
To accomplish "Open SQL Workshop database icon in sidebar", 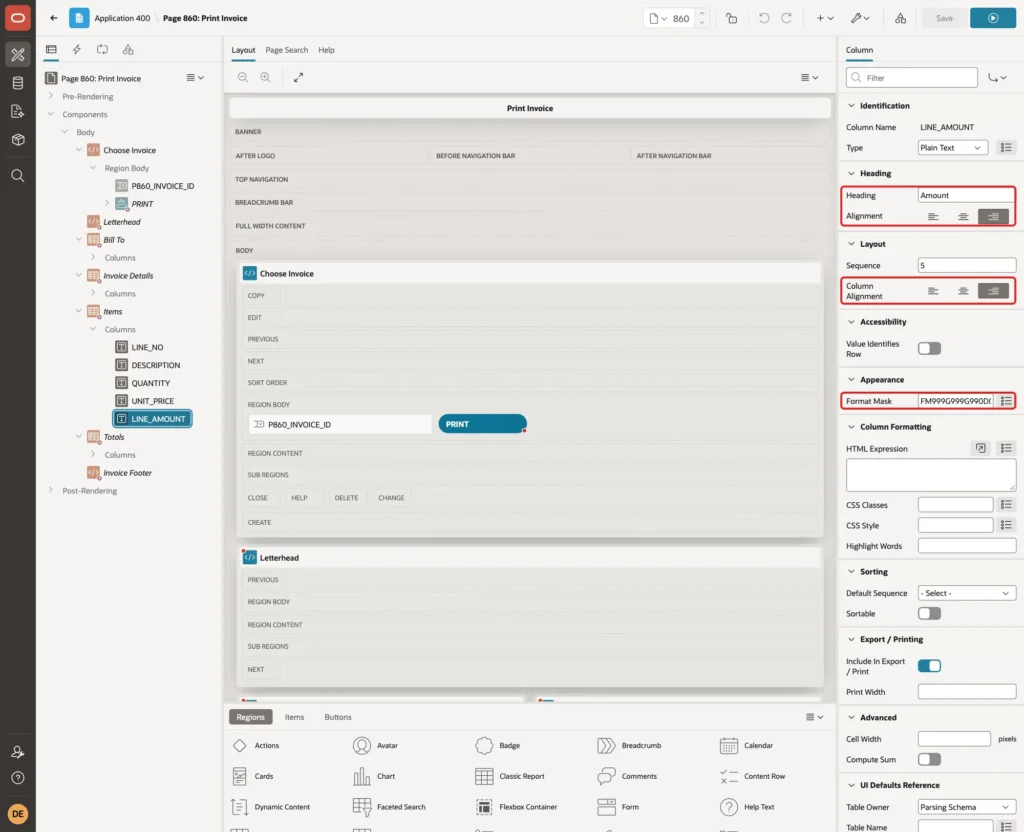I will [x=18, y=83].
